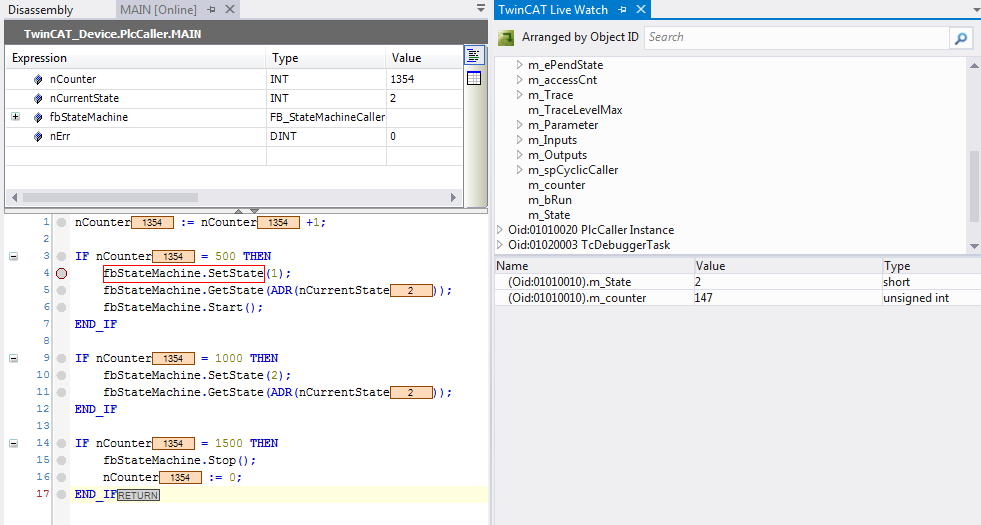Pin the MAIN [Online] tab

211,10
